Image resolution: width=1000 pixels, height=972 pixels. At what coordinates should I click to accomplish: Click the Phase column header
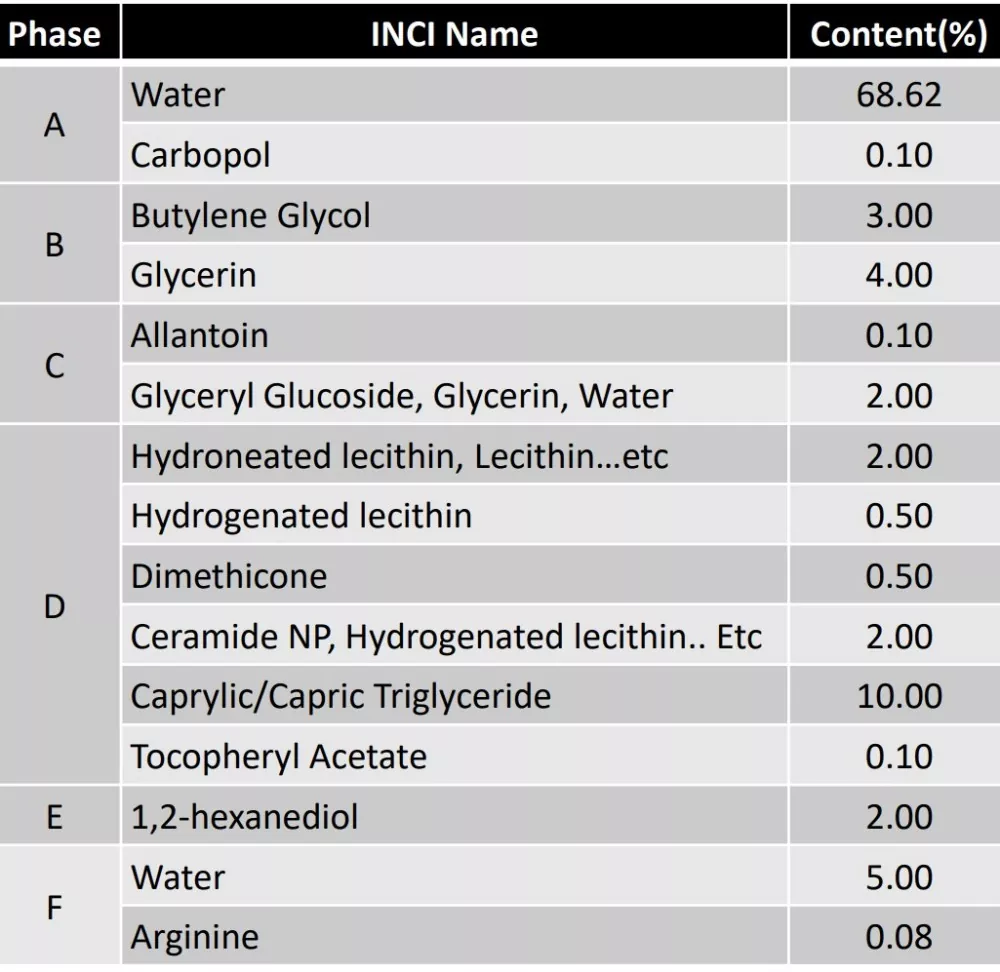tap(55, 34)
